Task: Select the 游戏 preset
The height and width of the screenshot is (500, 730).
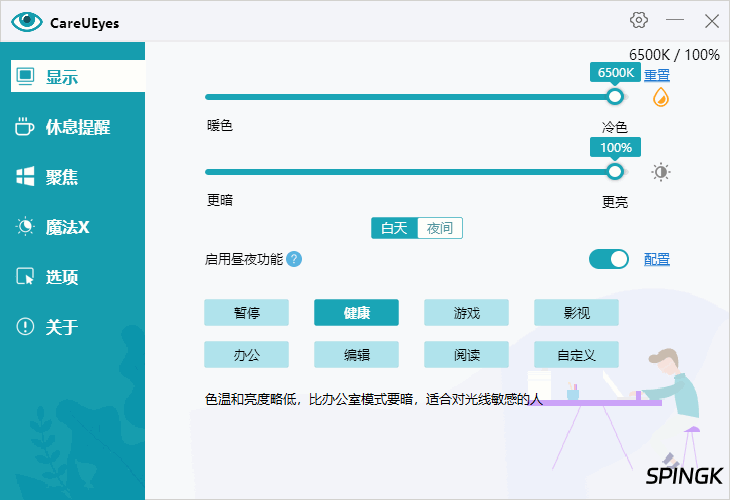Action: pyautogui.click(x=466, y=312)
